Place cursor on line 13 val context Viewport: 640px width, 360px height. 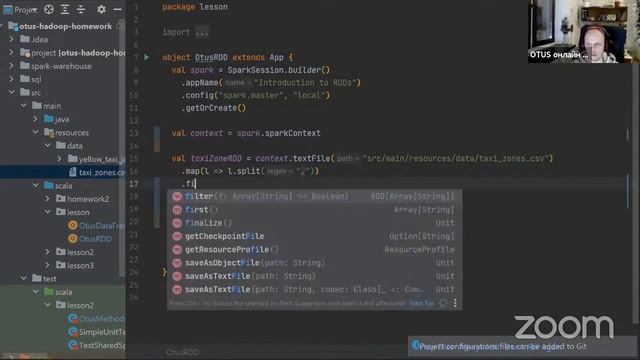coord(246,133)
